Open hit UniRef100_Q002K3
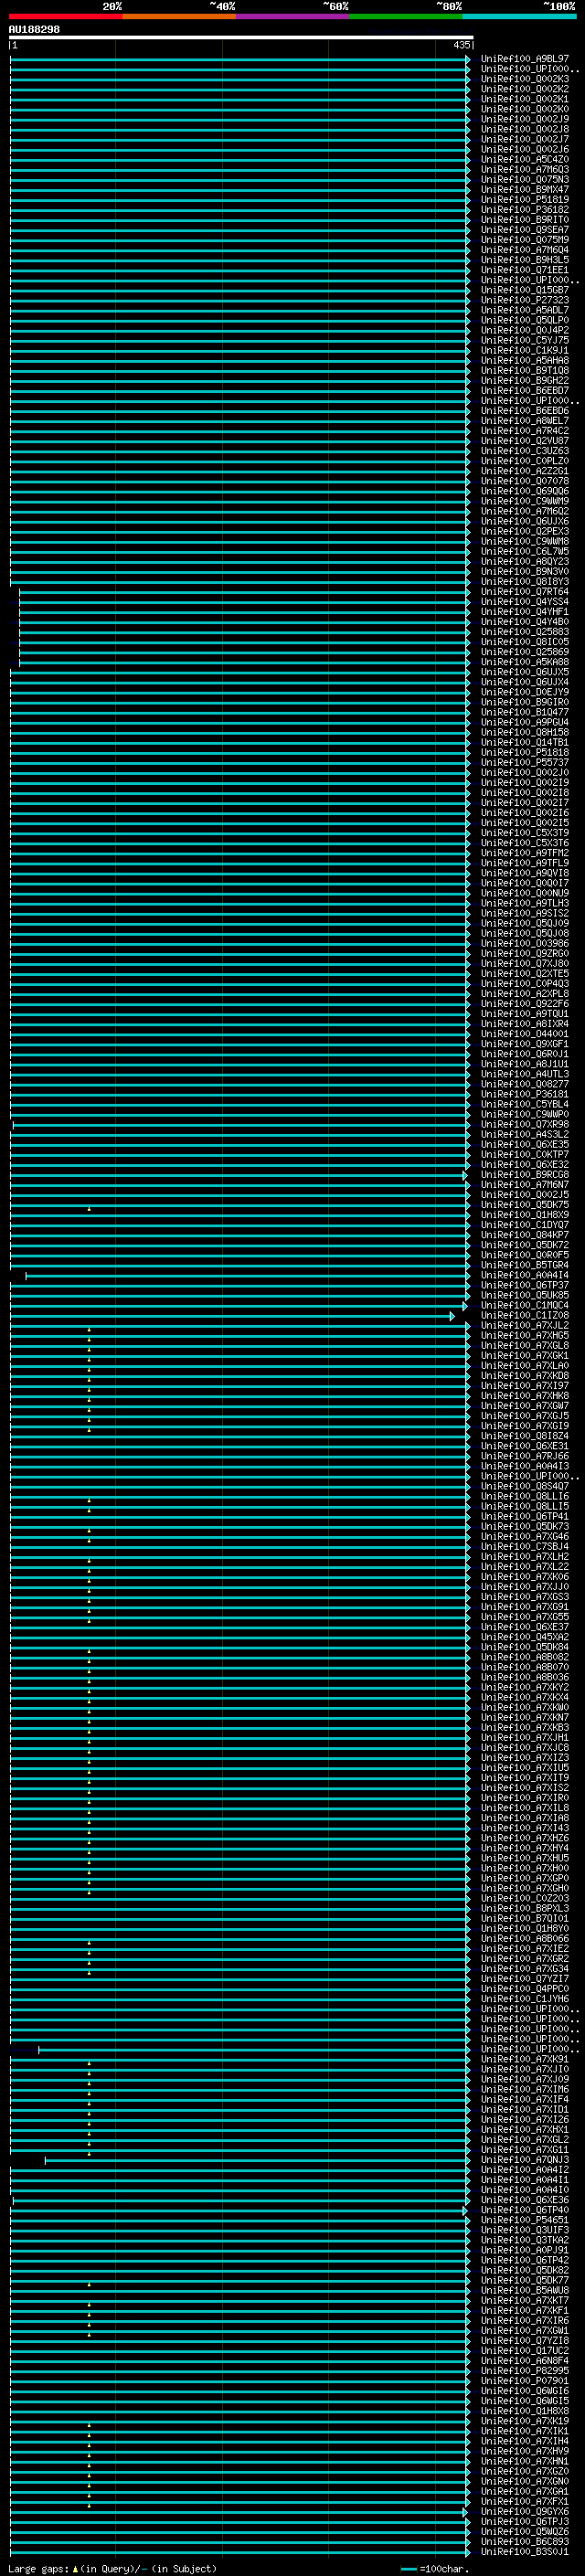Image resolution: width=585 pixels, height=2576 pixels. (x=524, y=79)
